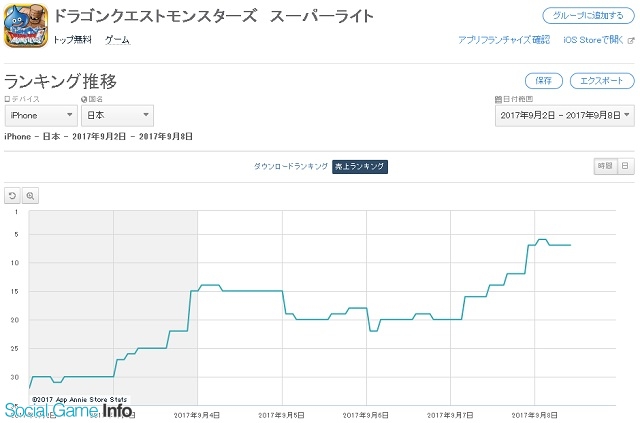Open the iOS Storeで開く link
The width and height of the screenshot is (640, 423).
point(598,40)
